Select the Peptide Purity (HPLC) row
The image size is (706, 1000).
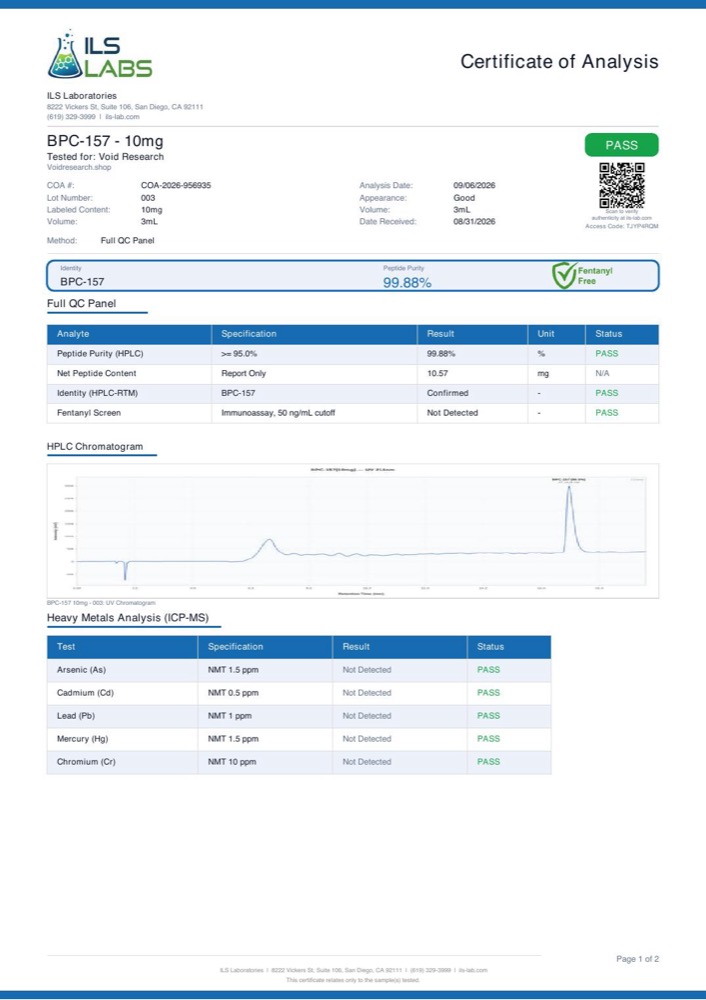tap(353, 353)
